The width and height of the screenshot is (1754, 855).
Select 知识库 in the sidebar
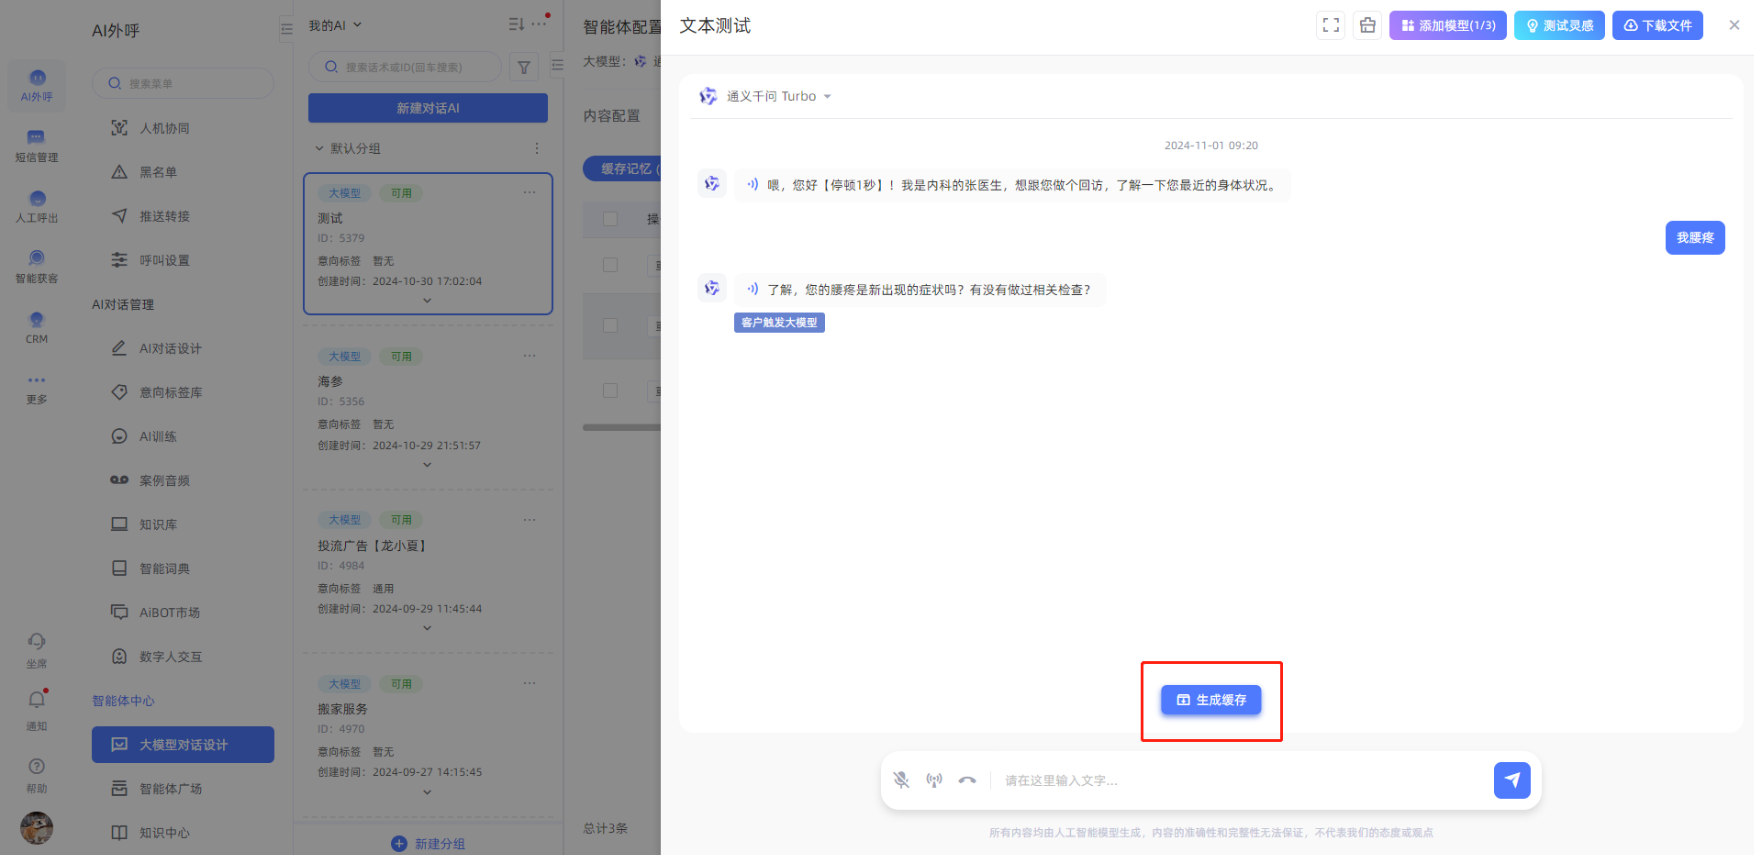[x=158, y=525]
